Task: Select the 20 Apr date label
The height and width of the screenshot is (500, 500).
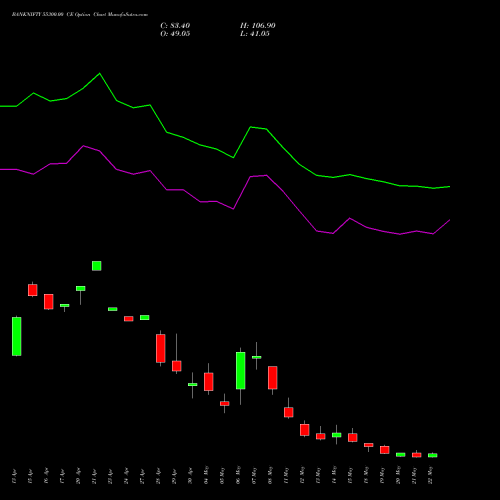Action: click(x=78, y=477)
